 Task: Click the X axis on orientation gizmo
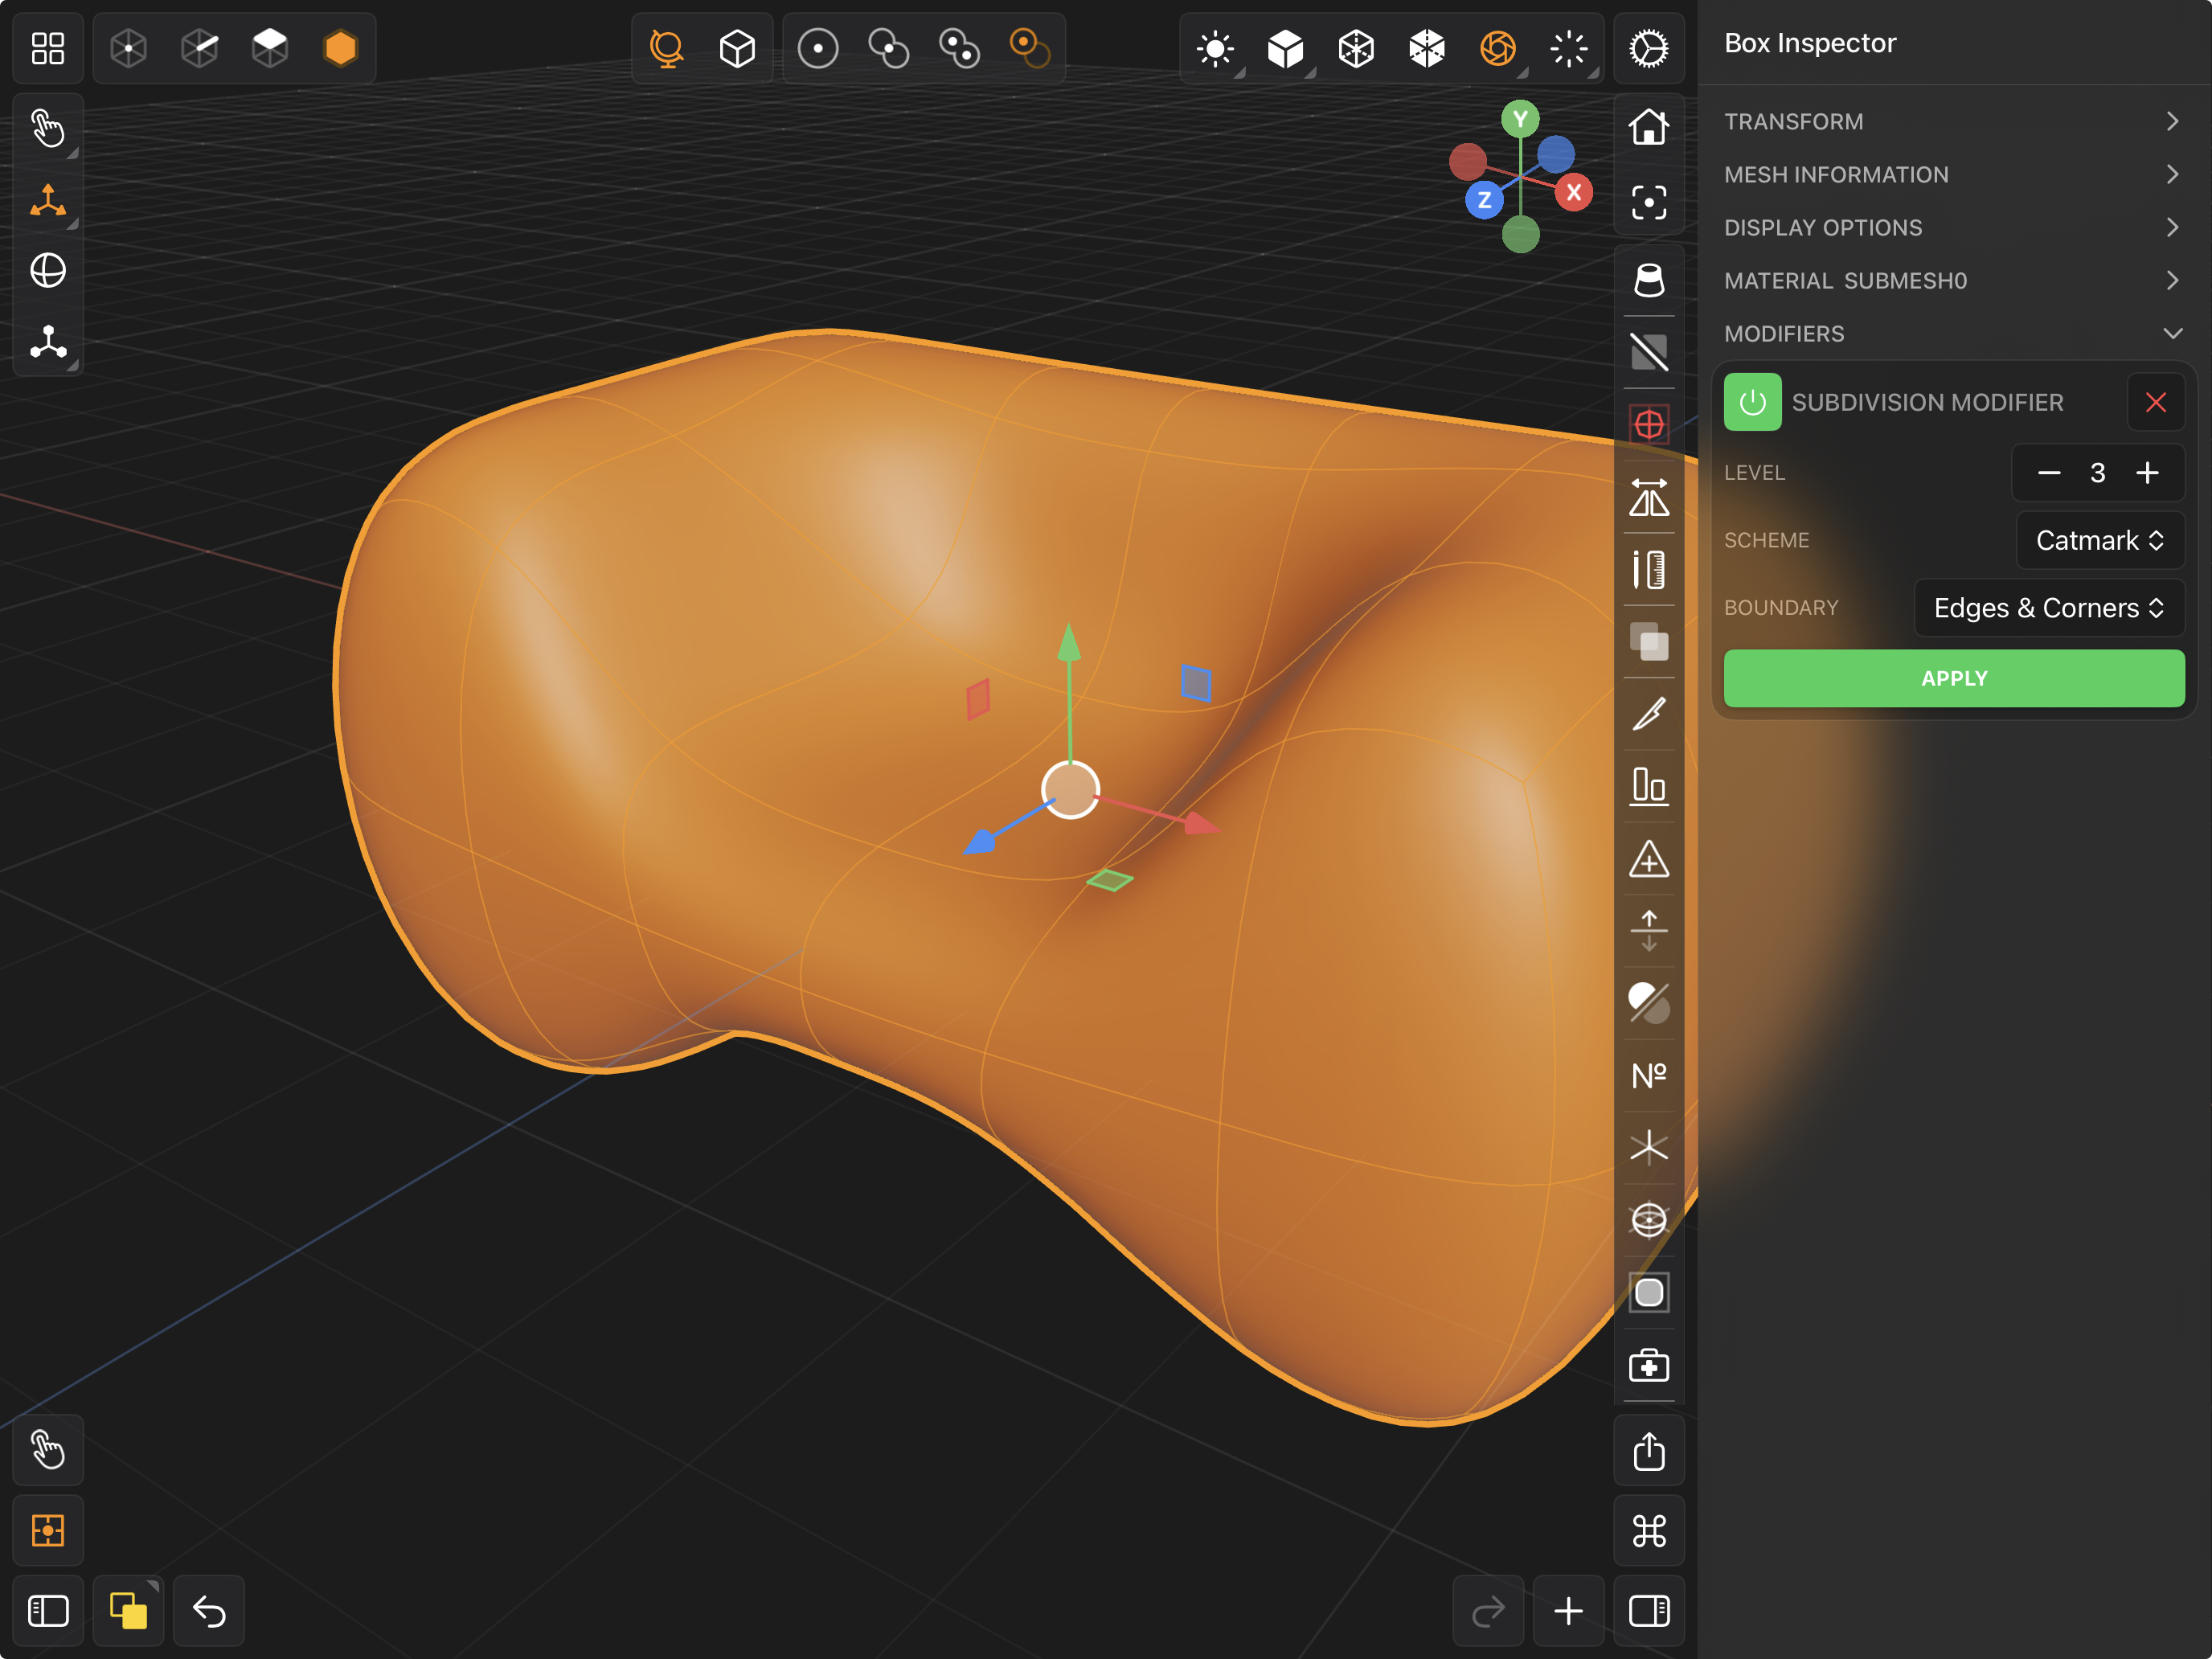tap(1574, 192)
